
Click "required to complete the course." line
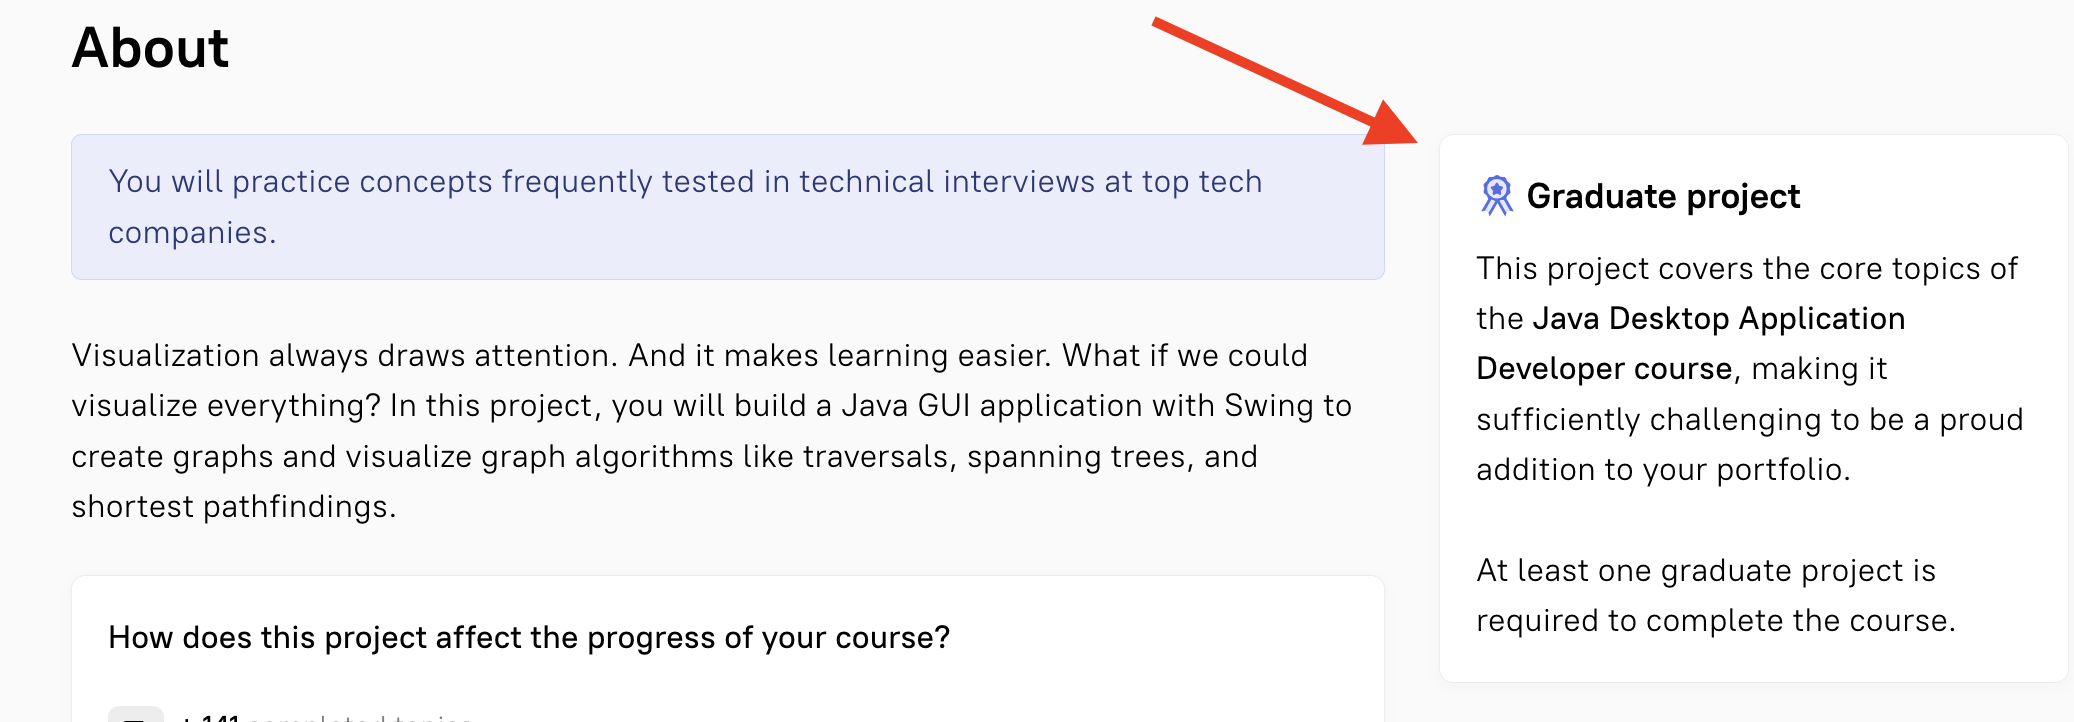[1715, 620]
